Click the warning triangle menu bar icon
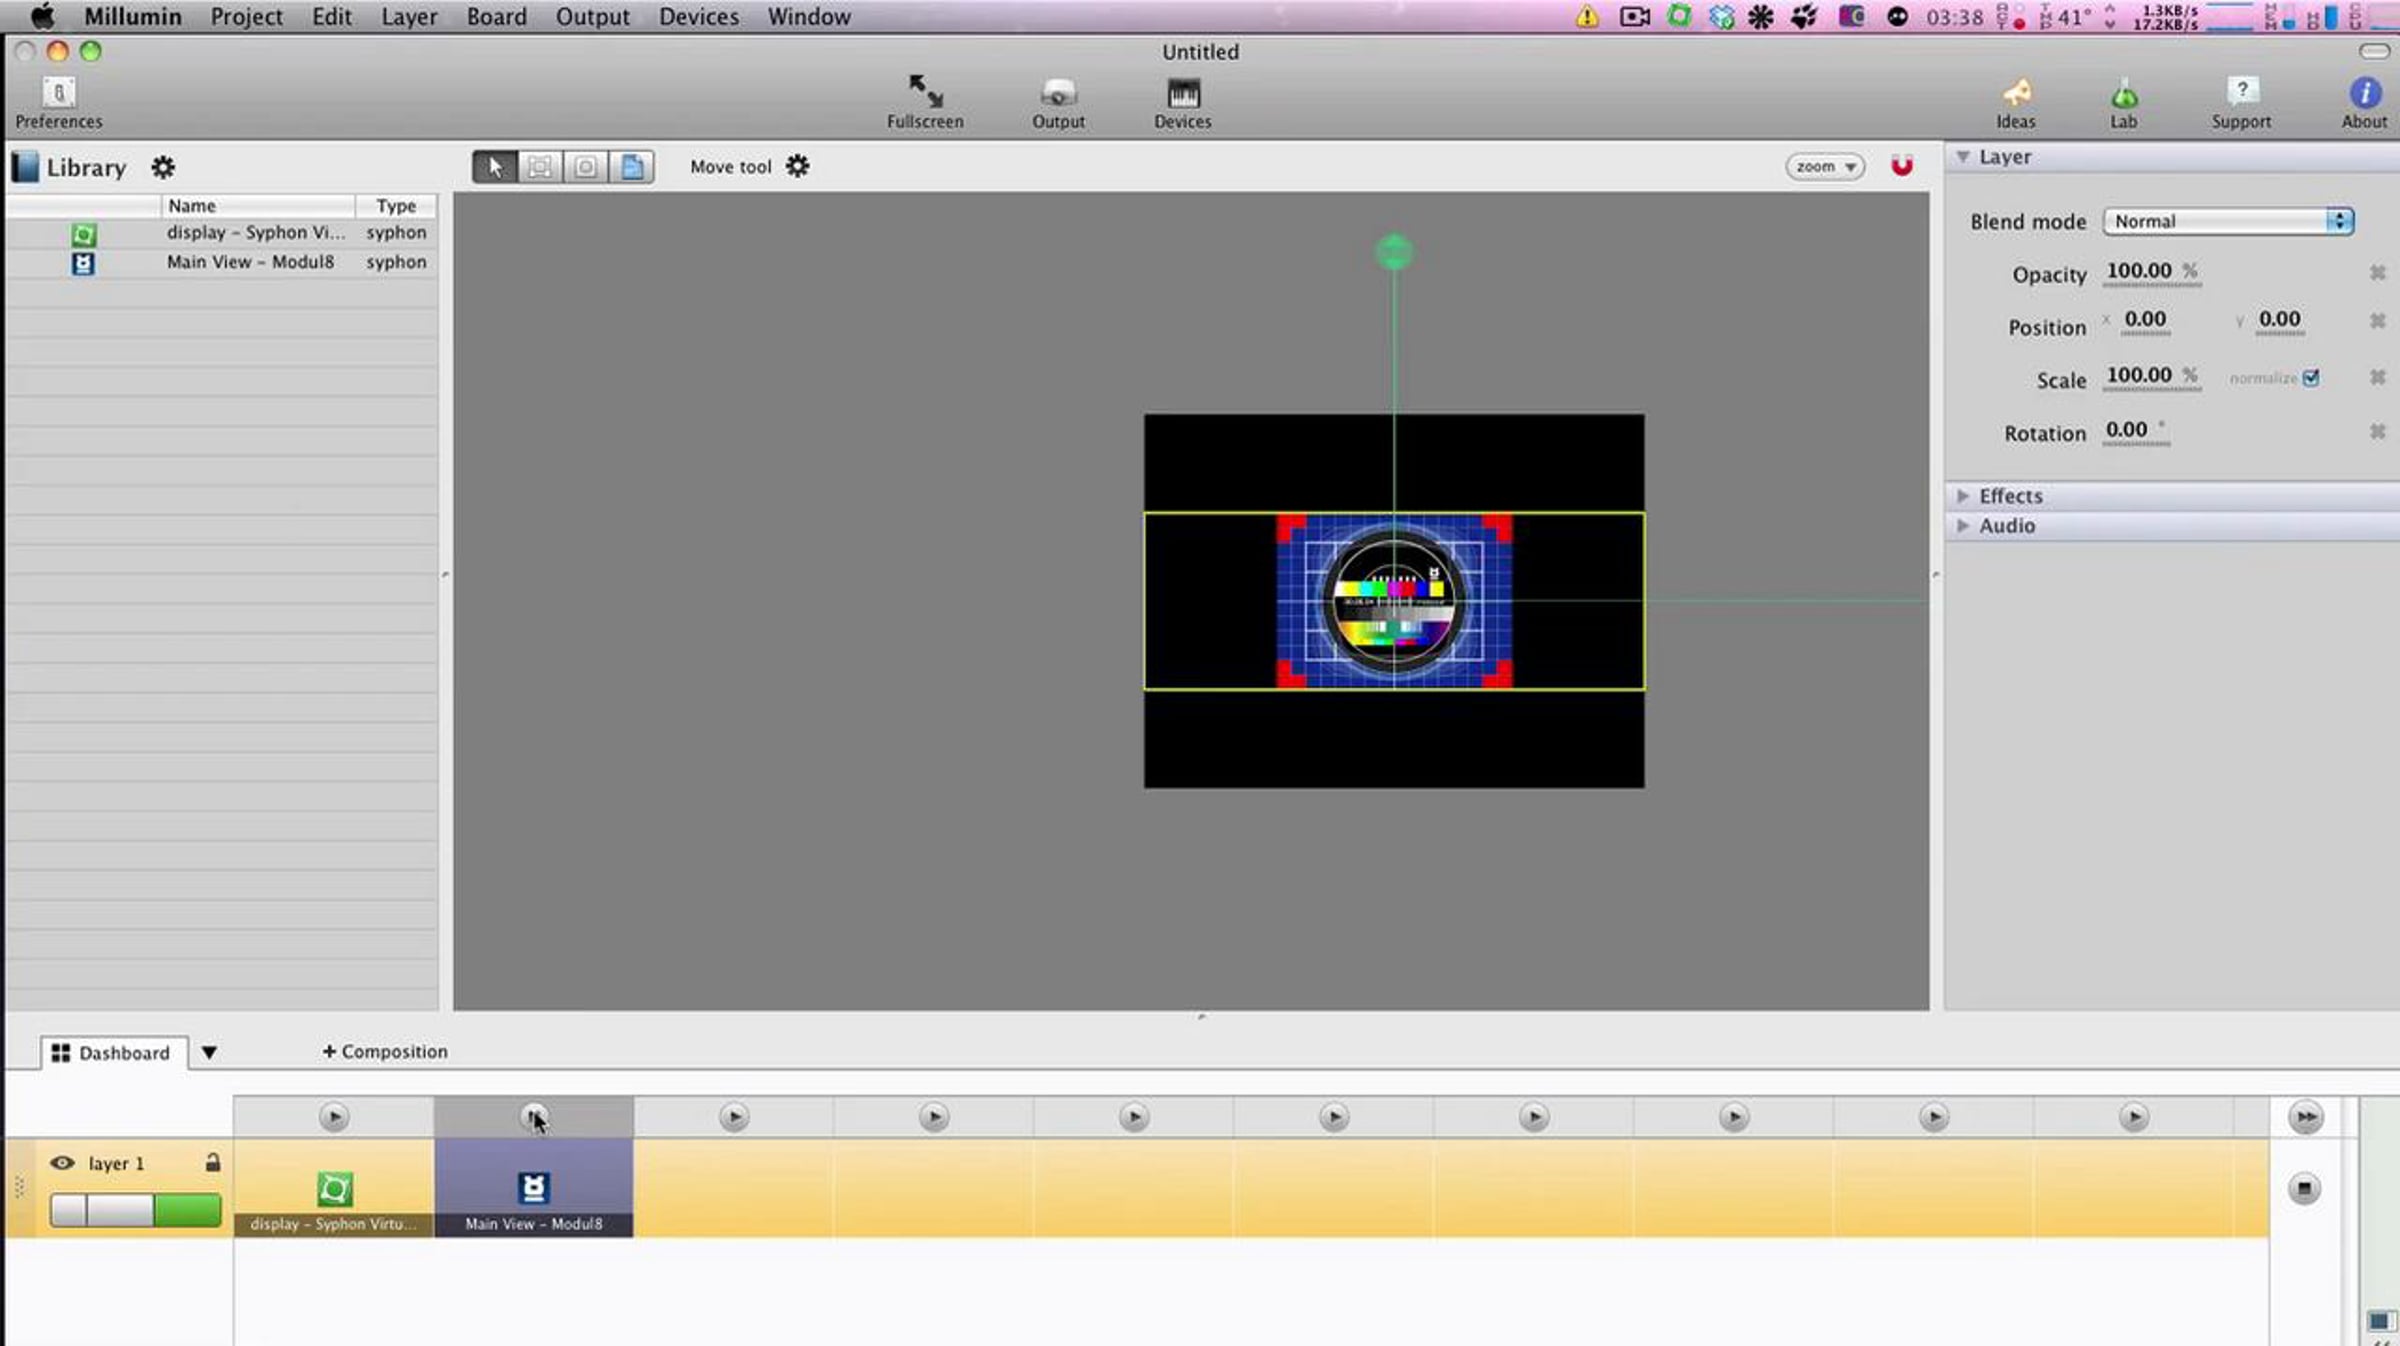 tap(1587, 17)
